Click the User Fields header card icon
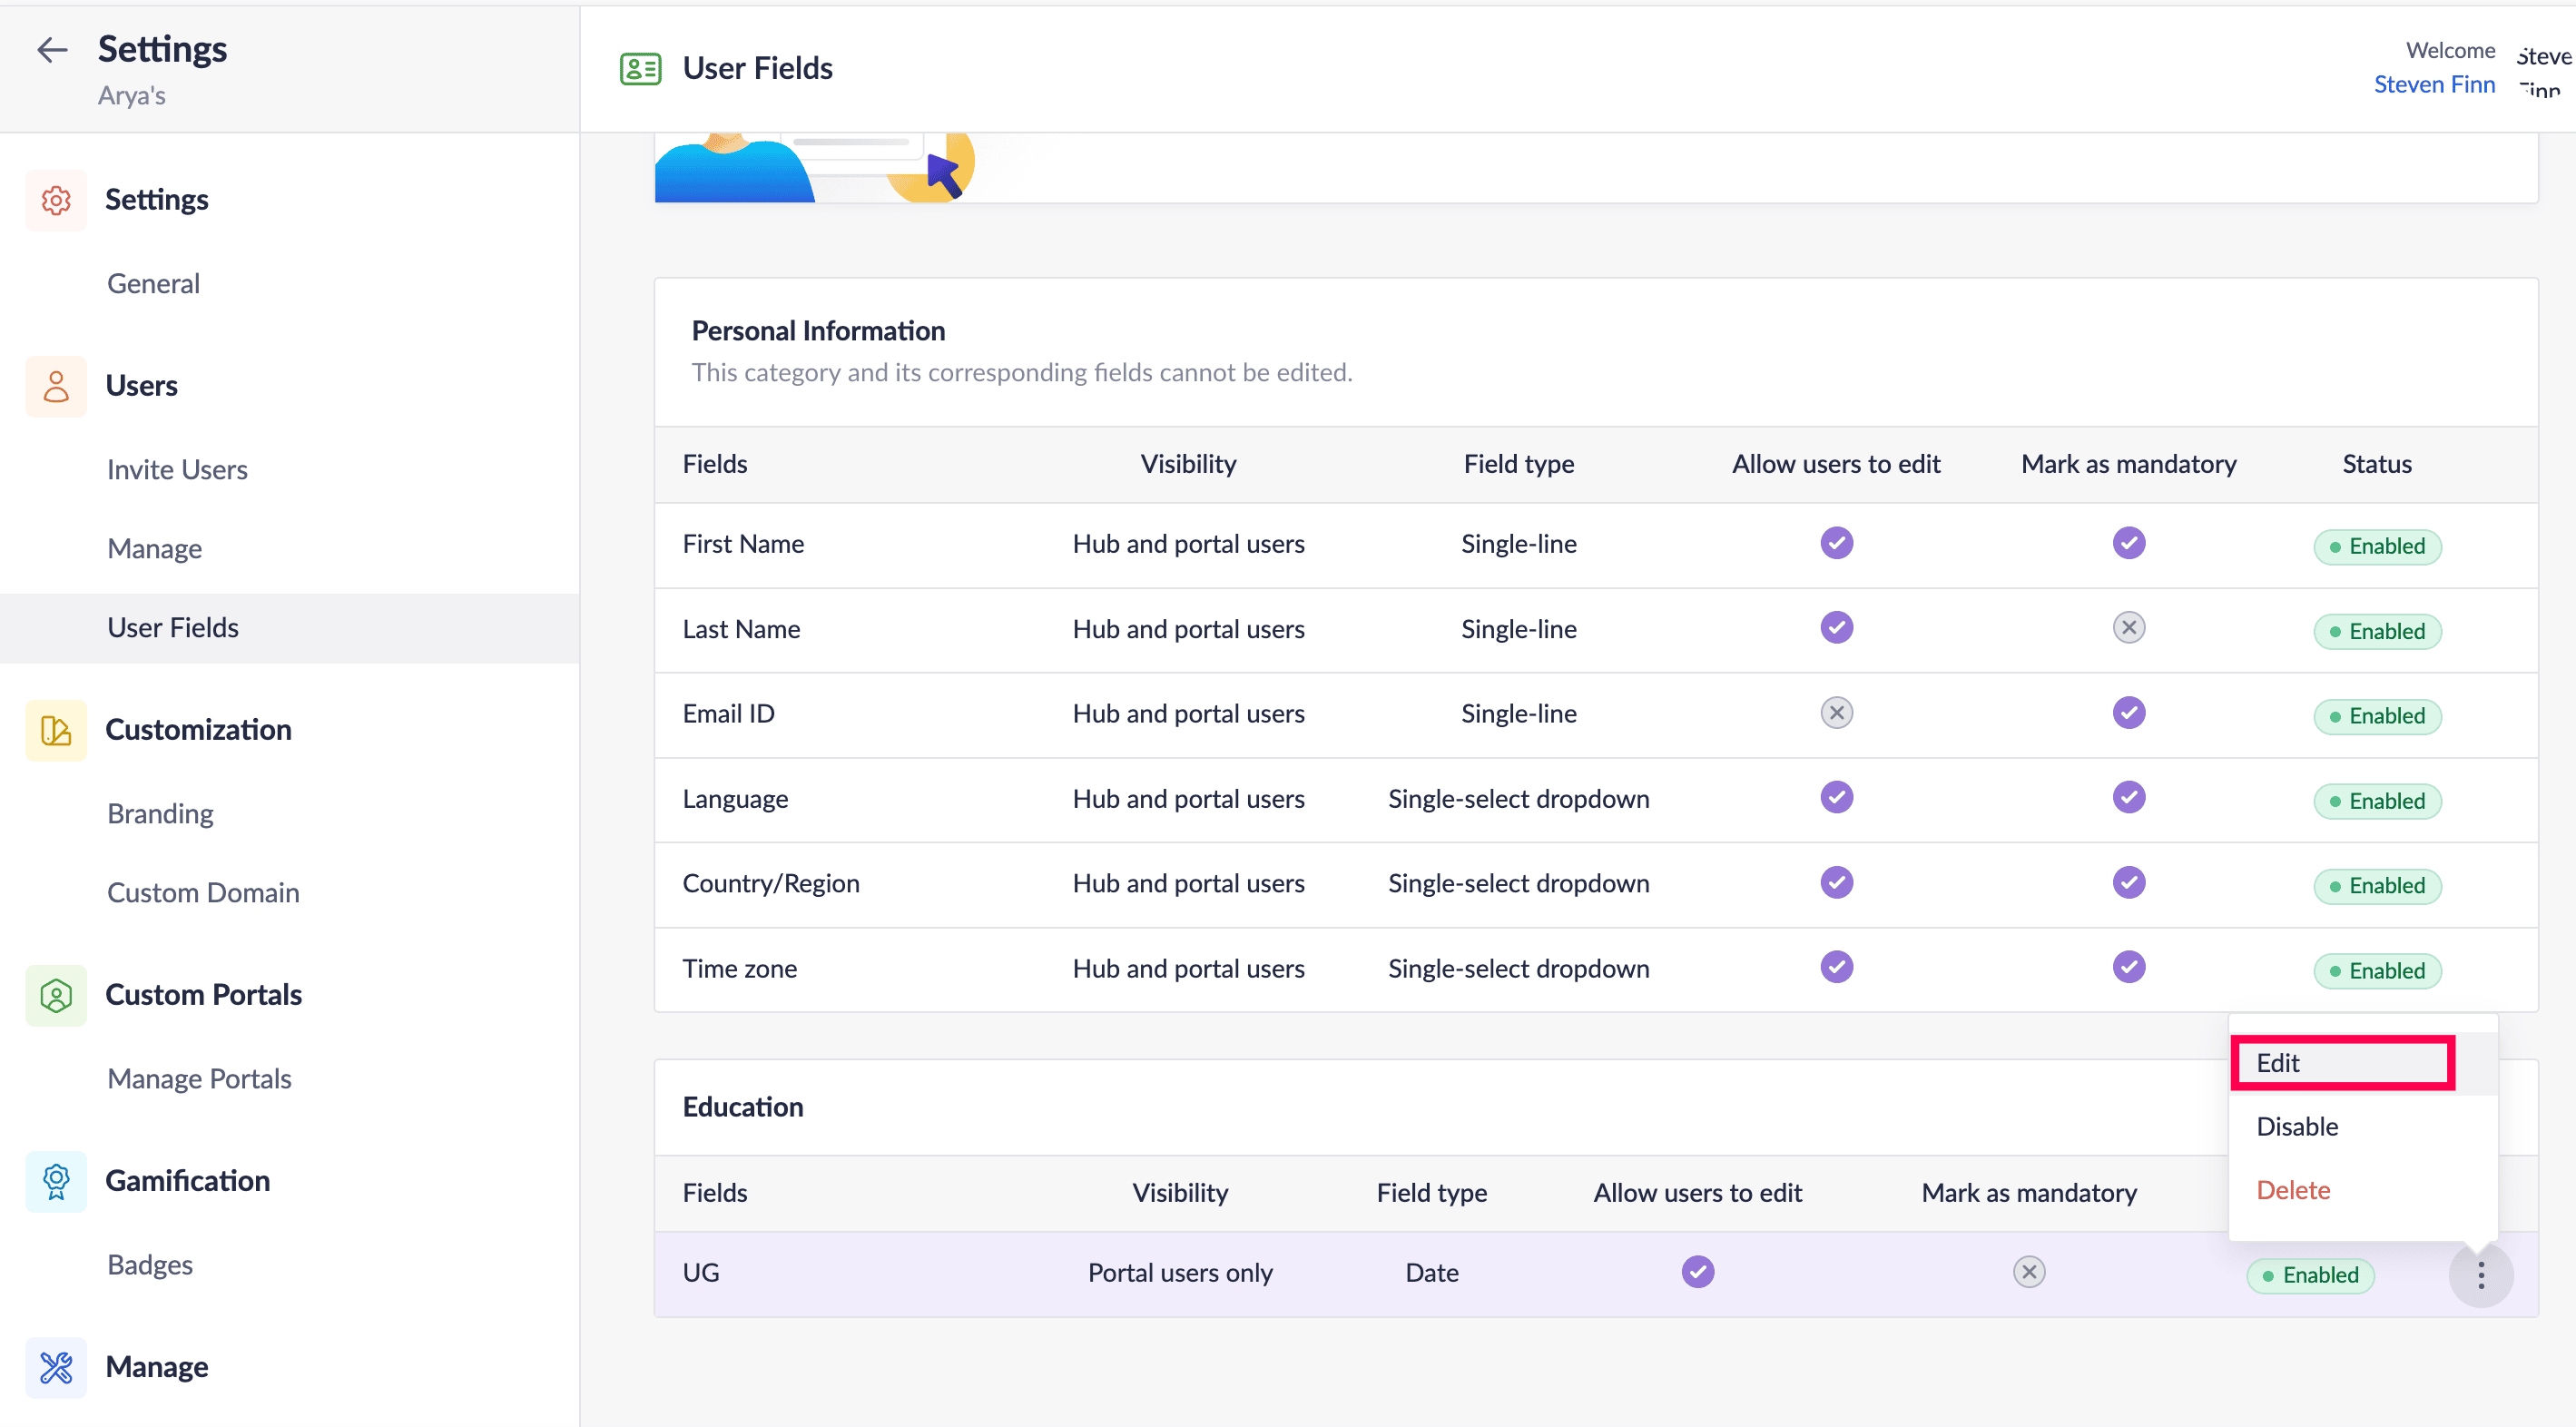This screenshot has height=1427, width=2576. coord(640,68)
